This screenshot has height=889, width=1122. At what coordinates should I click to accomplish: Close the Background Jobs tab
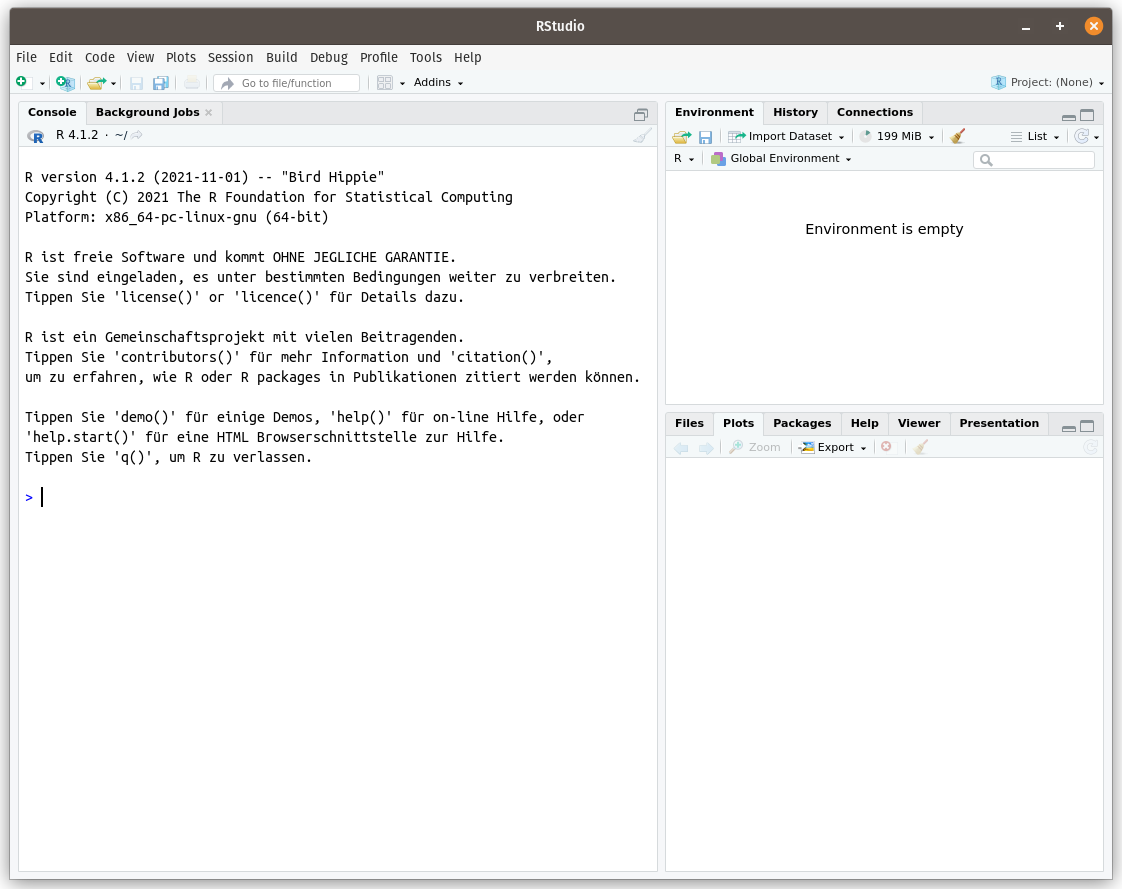[209, 113]
